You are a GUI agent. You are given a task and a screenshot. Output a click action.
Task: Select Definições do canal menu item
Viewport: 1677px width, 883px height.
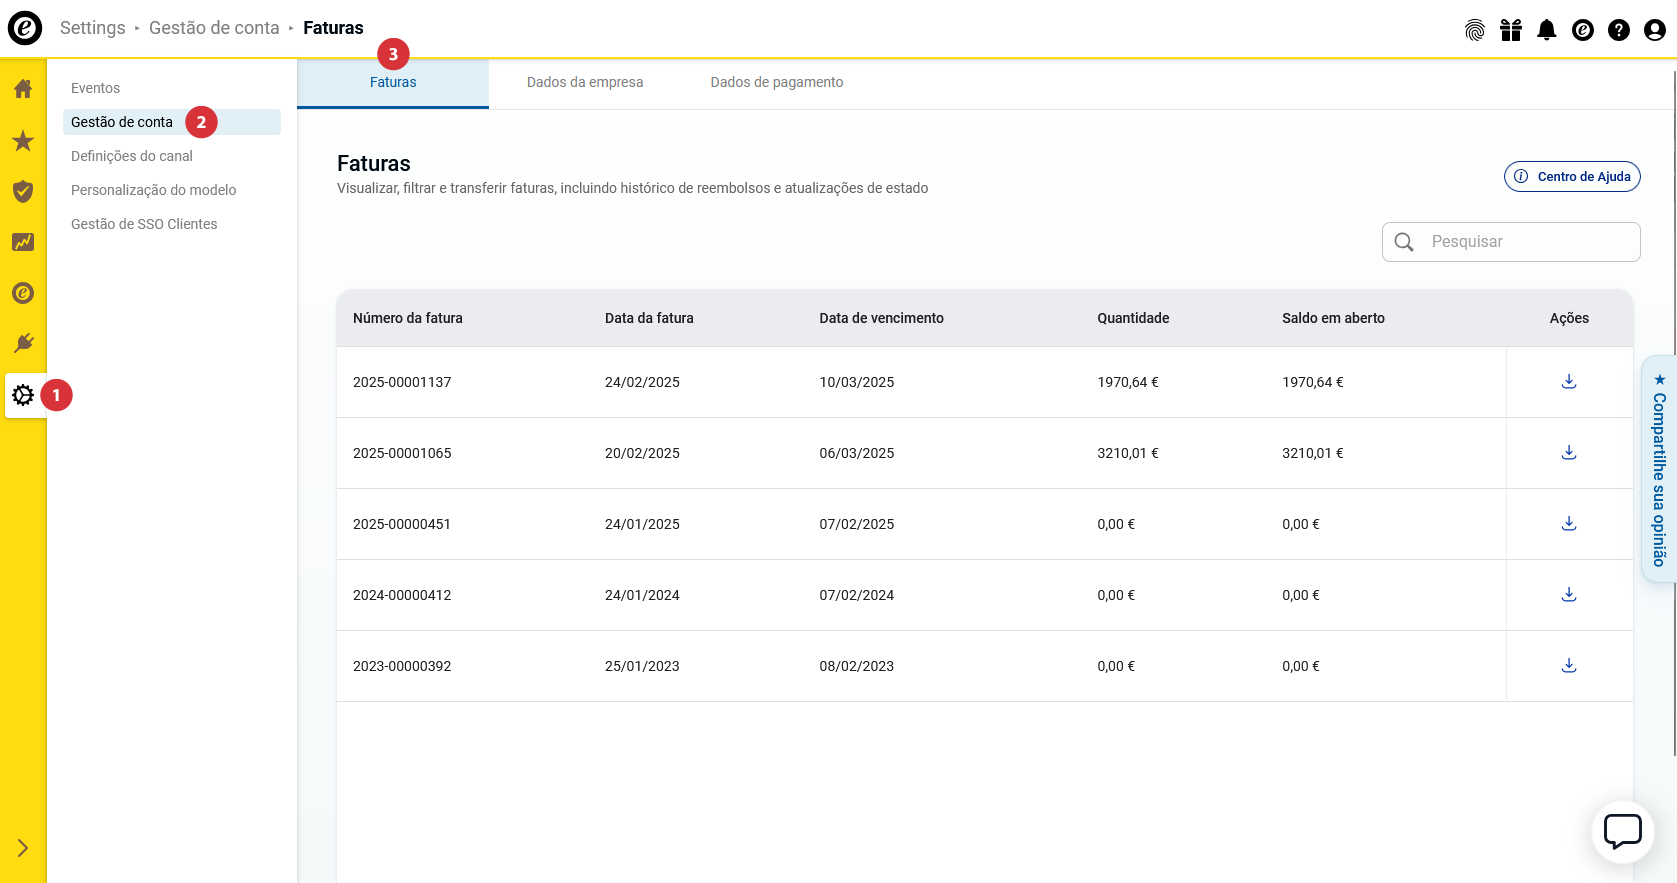tap(132, 156)
